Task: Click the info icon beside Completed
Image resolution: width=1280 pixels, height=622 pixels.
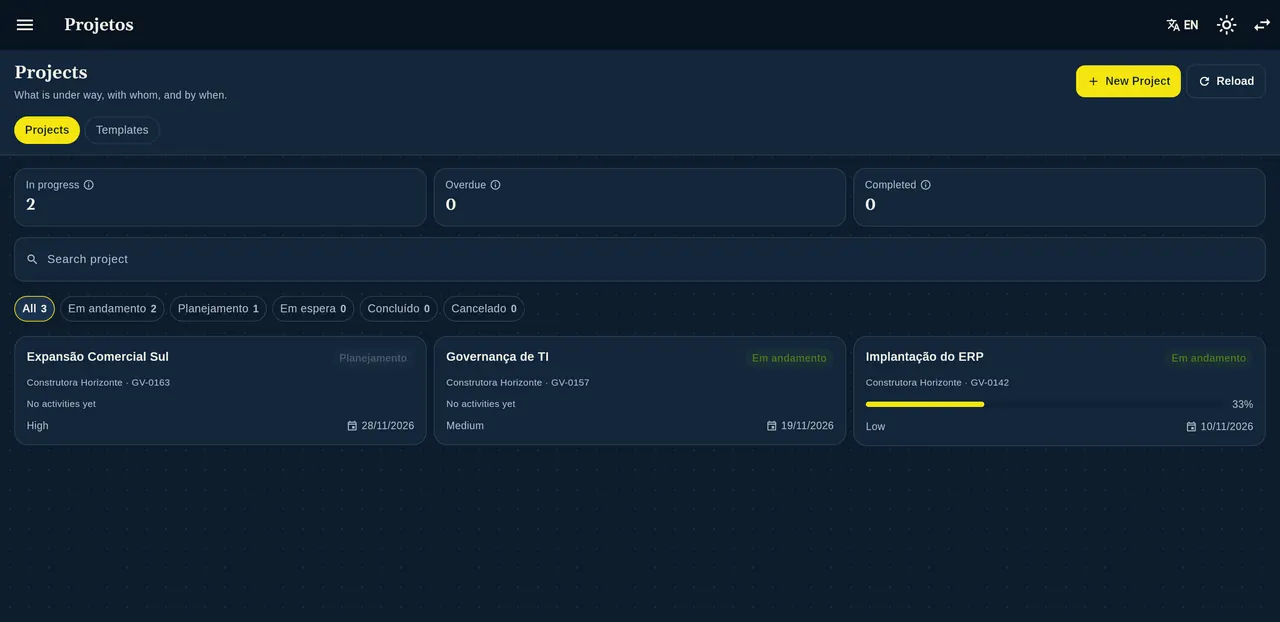Action: (x=925, y=185)
